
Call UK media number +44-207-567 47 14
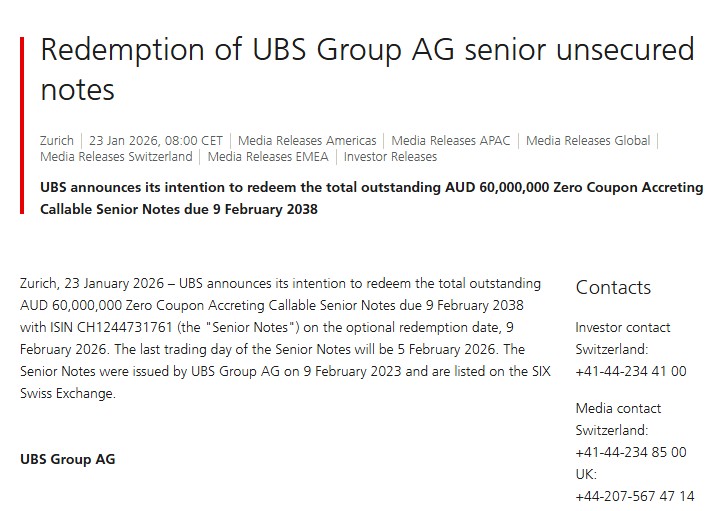click(x=634, y=496)
